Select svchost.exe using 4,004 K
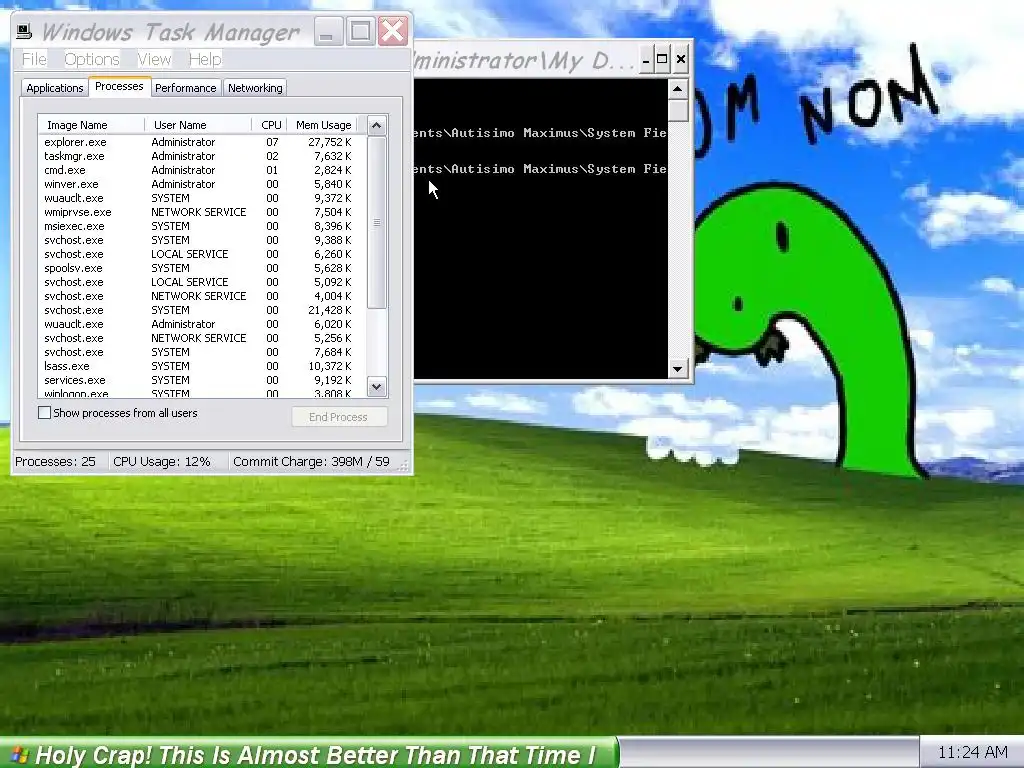This screenshot has height=768, width=1024. click(200, 296)
